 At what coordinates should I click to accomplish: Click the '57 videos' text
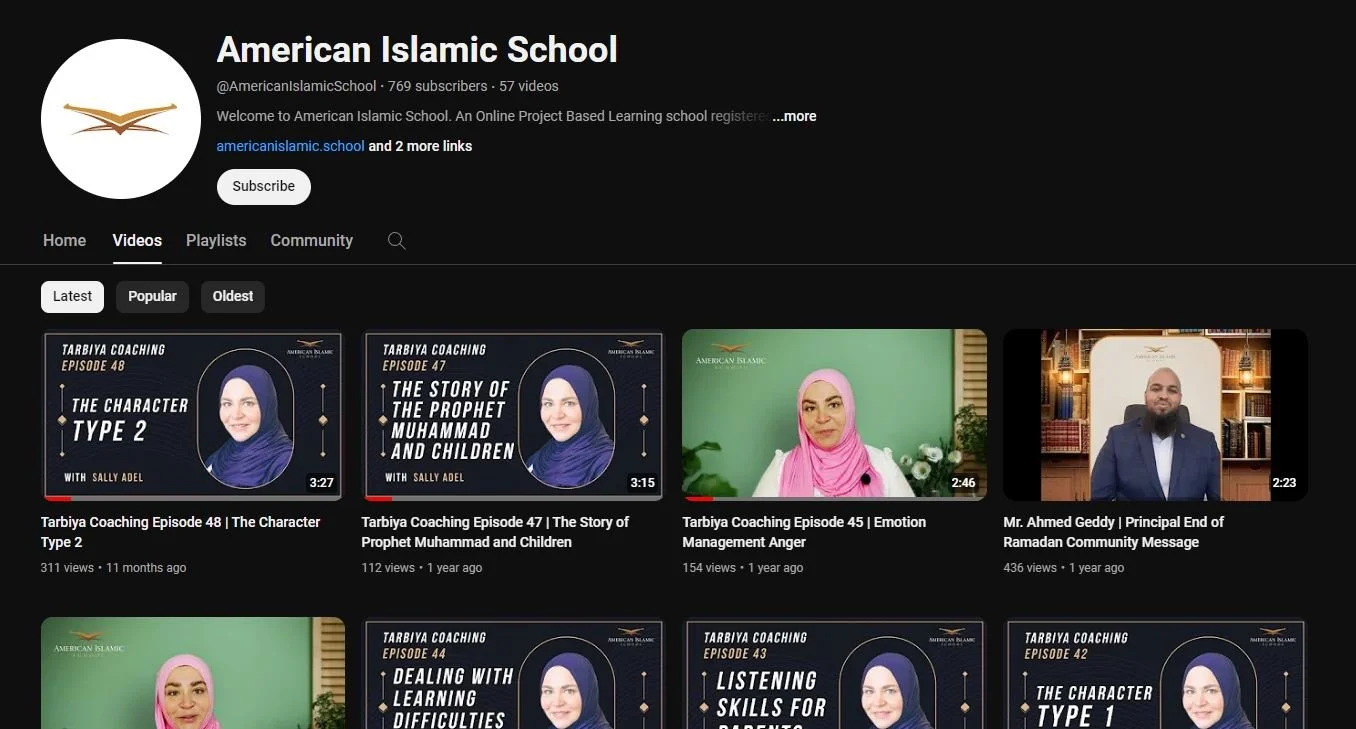[x=529, y=87]
